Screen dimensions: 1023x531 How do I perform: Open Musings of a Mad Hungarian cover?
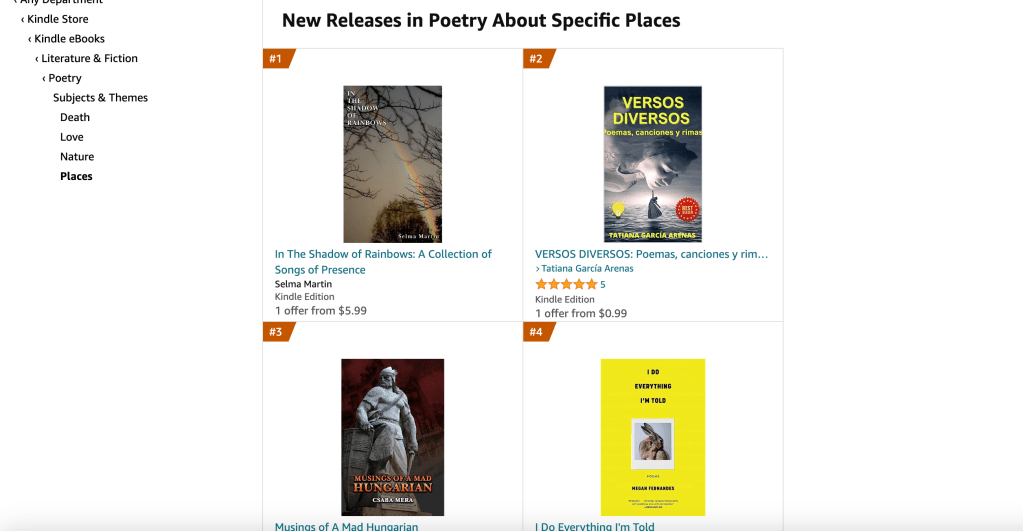[392, 437]
